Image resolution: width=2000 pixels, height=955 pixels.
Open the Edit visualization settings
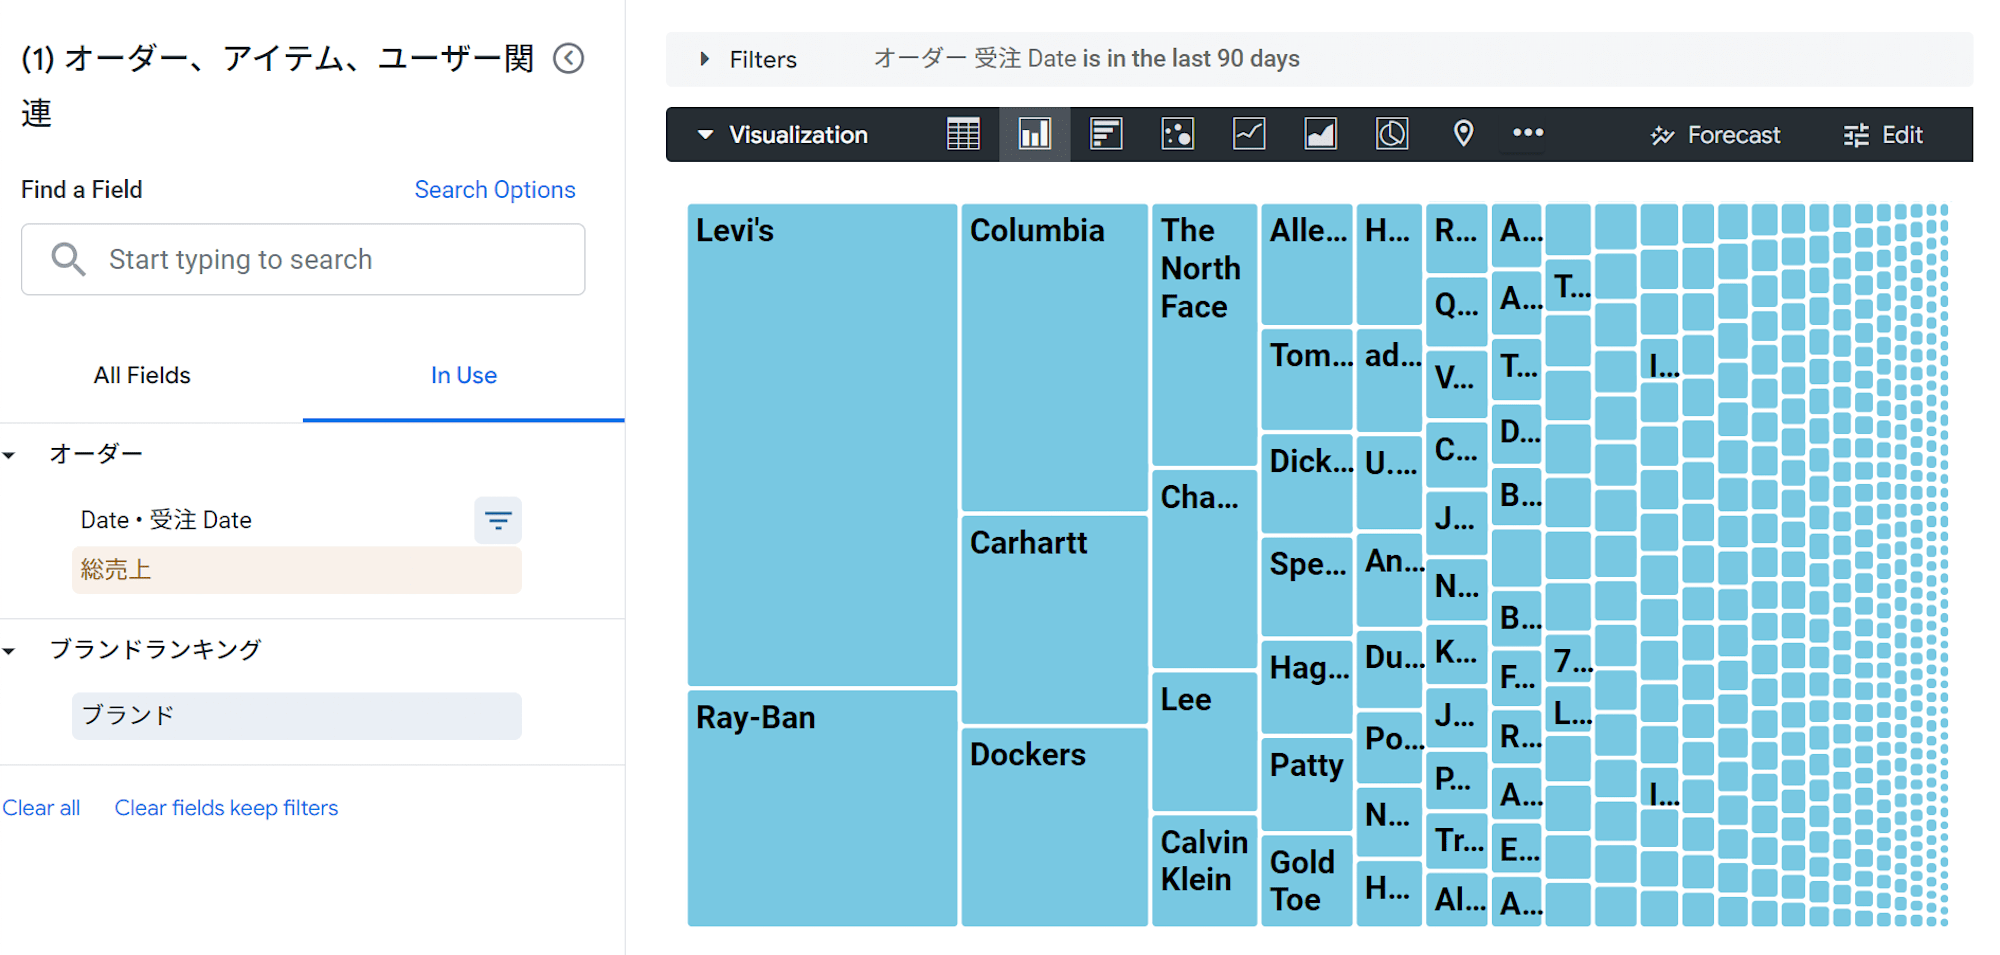(x=1883, y=135)
